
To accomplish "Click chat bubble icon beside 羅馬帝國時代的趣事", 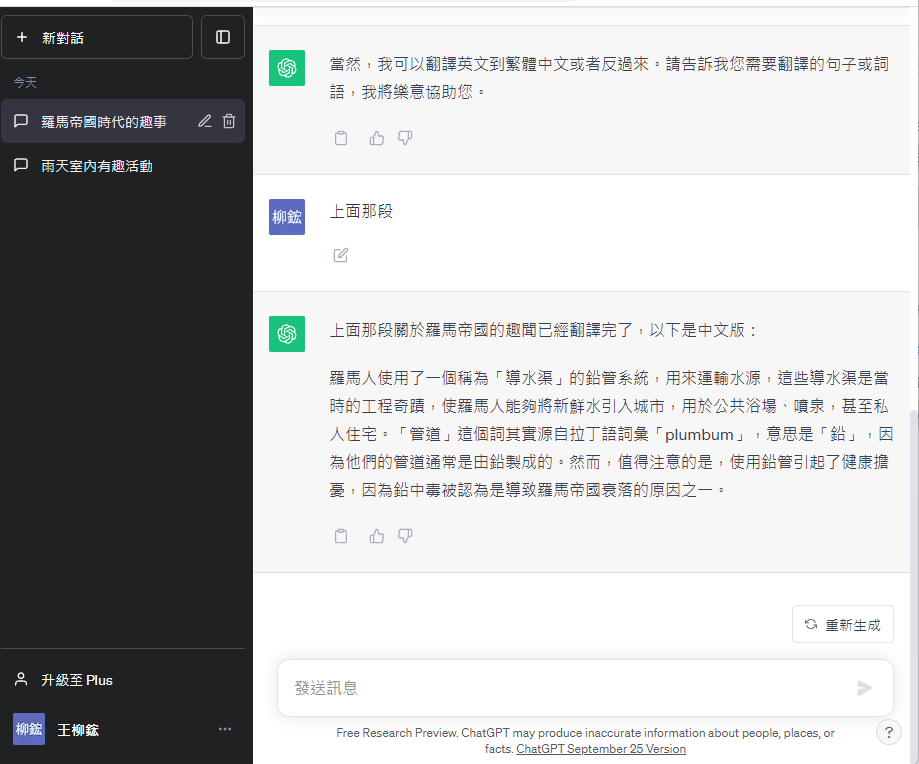I will (21, 121).
